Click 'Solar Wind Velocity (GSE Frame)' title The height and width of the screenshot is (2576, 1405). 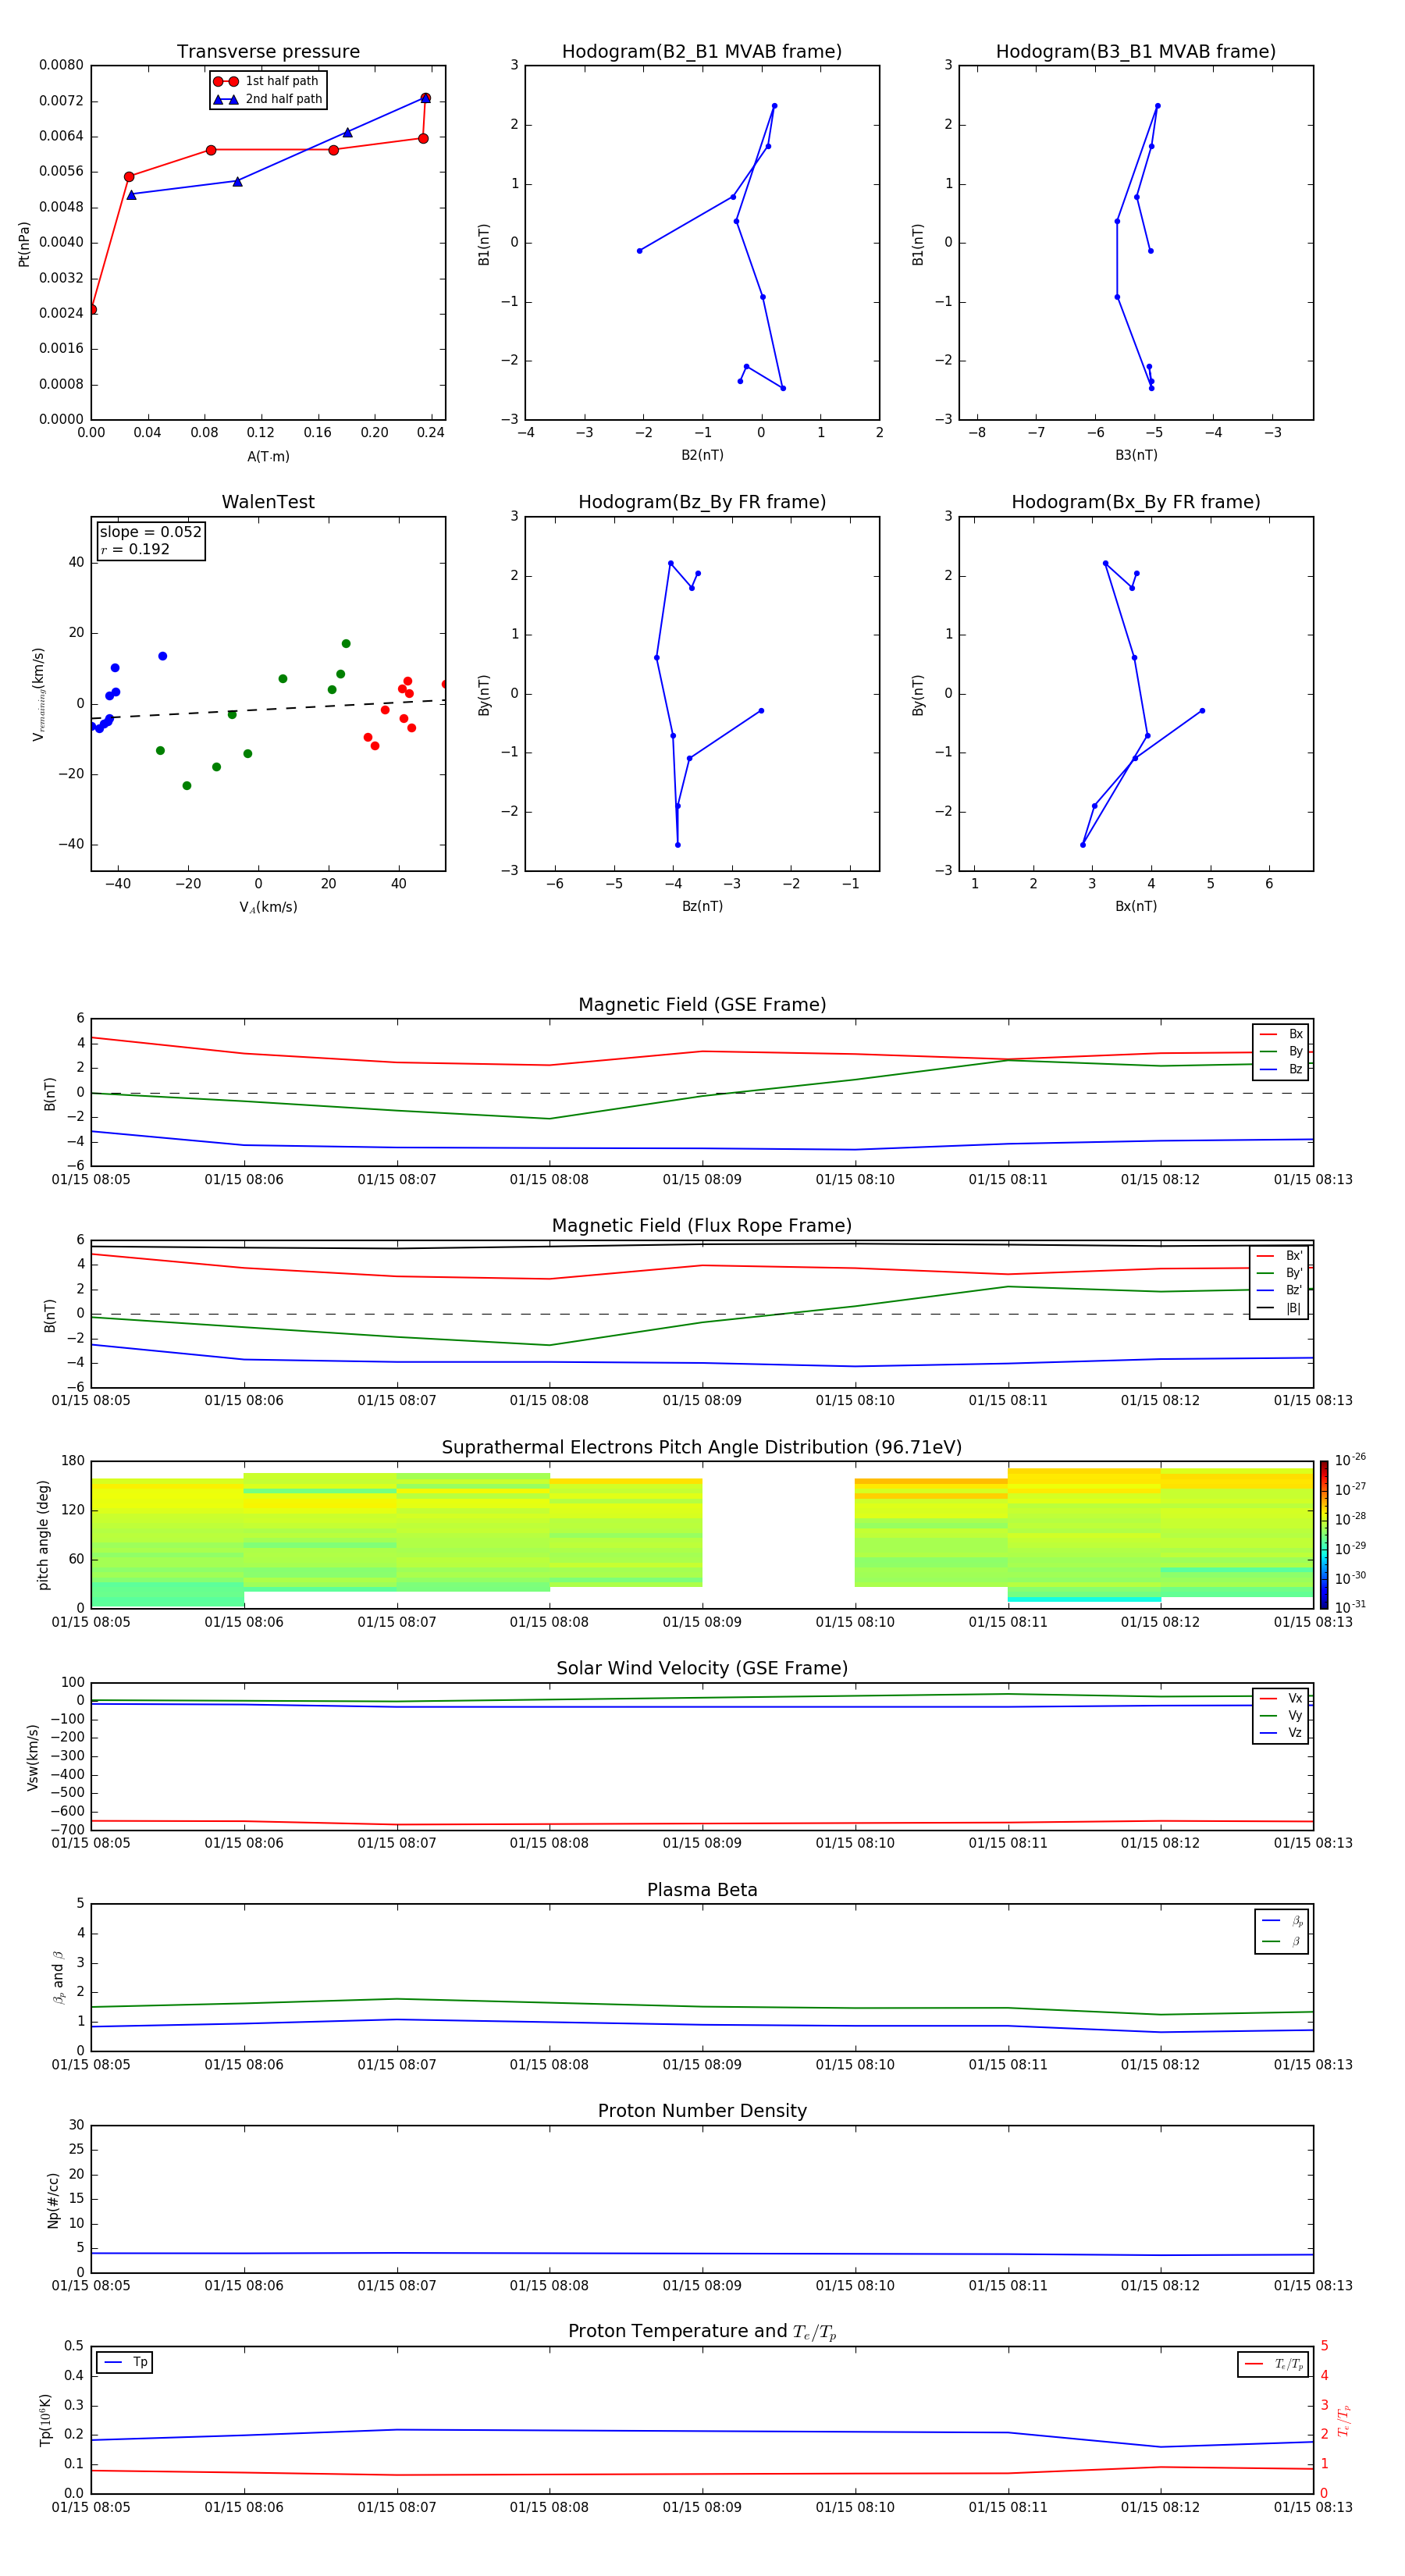pyautogui.click(x=702, y=1668)
